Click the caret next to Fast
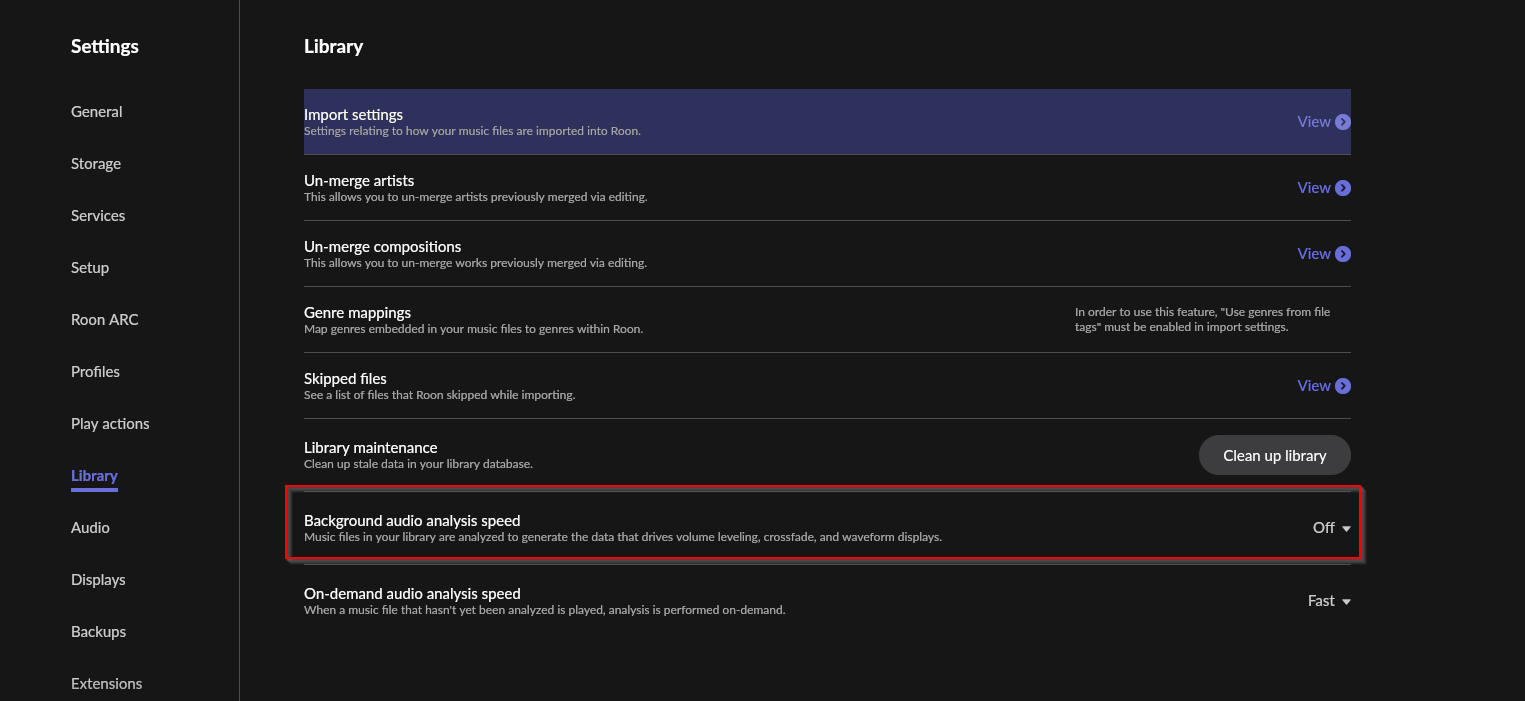Screen dimensions: 1525x701 coord(1346,602)
